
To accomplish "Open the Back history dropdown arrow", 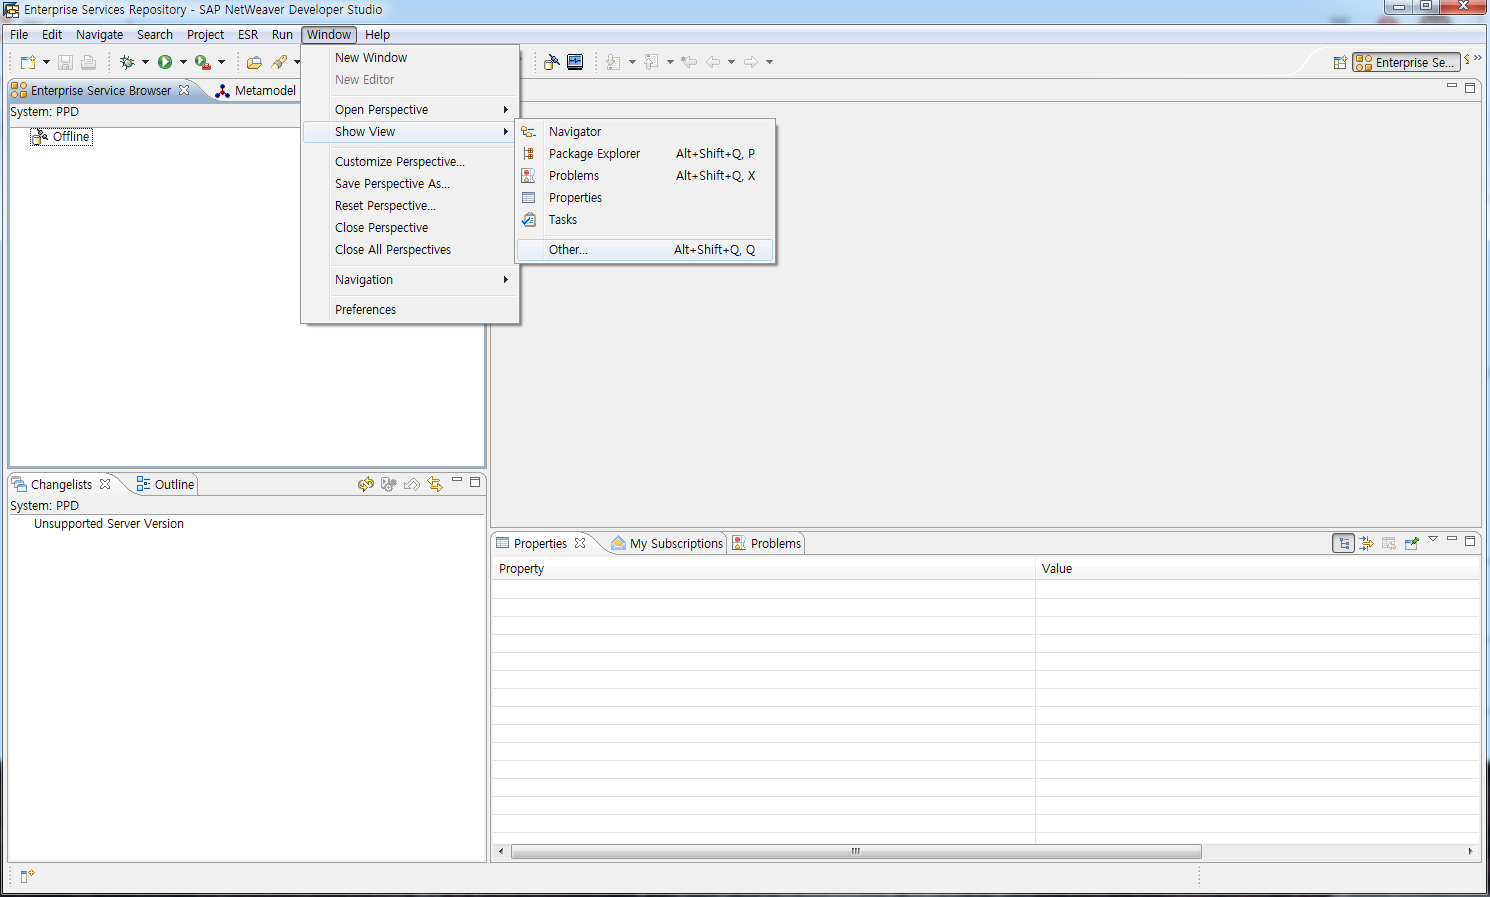I will [731, 62].
